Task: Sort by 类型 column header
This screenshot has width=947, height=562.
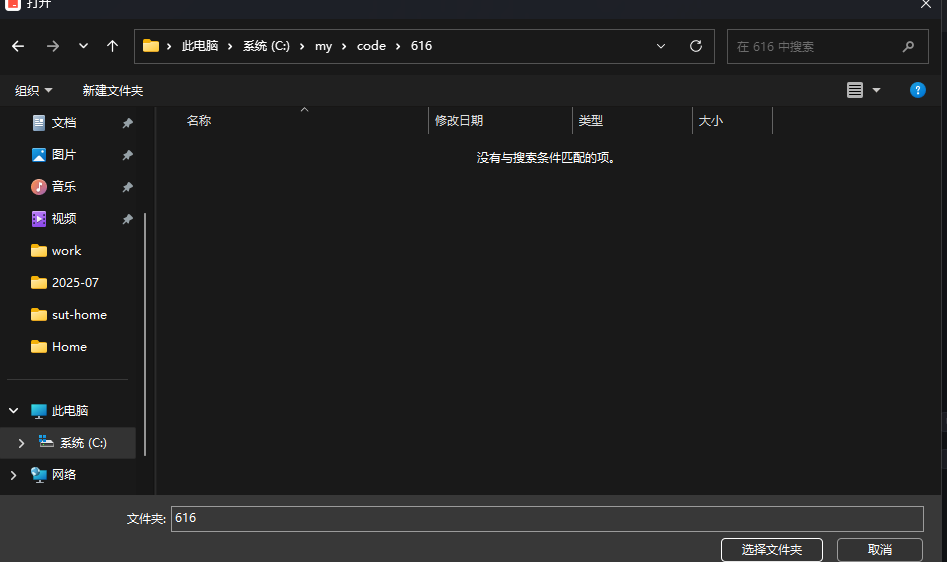Action: (591, 121)
